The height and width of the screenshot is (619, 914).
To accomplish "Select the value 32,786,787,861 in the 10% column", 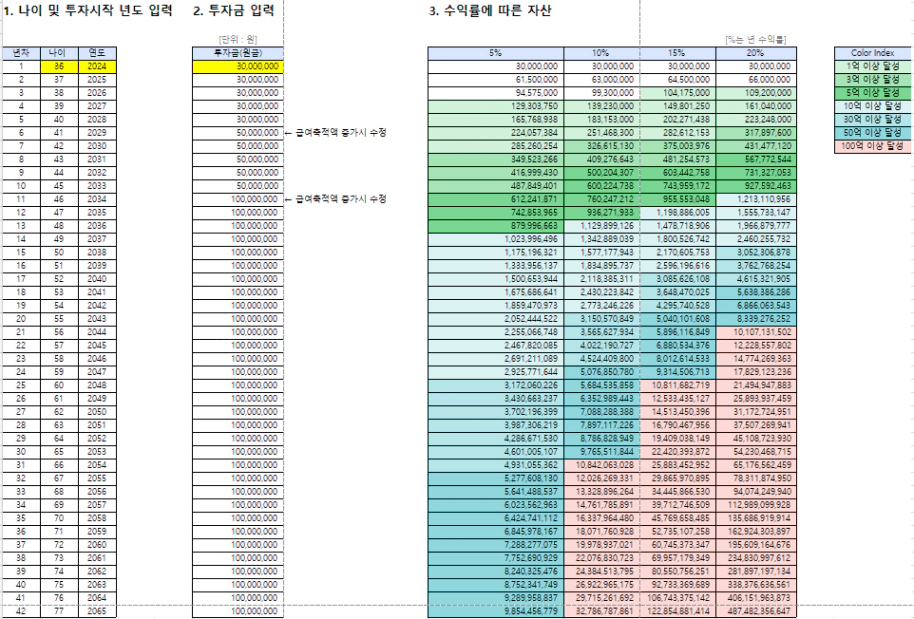I will tap(601, 611).
